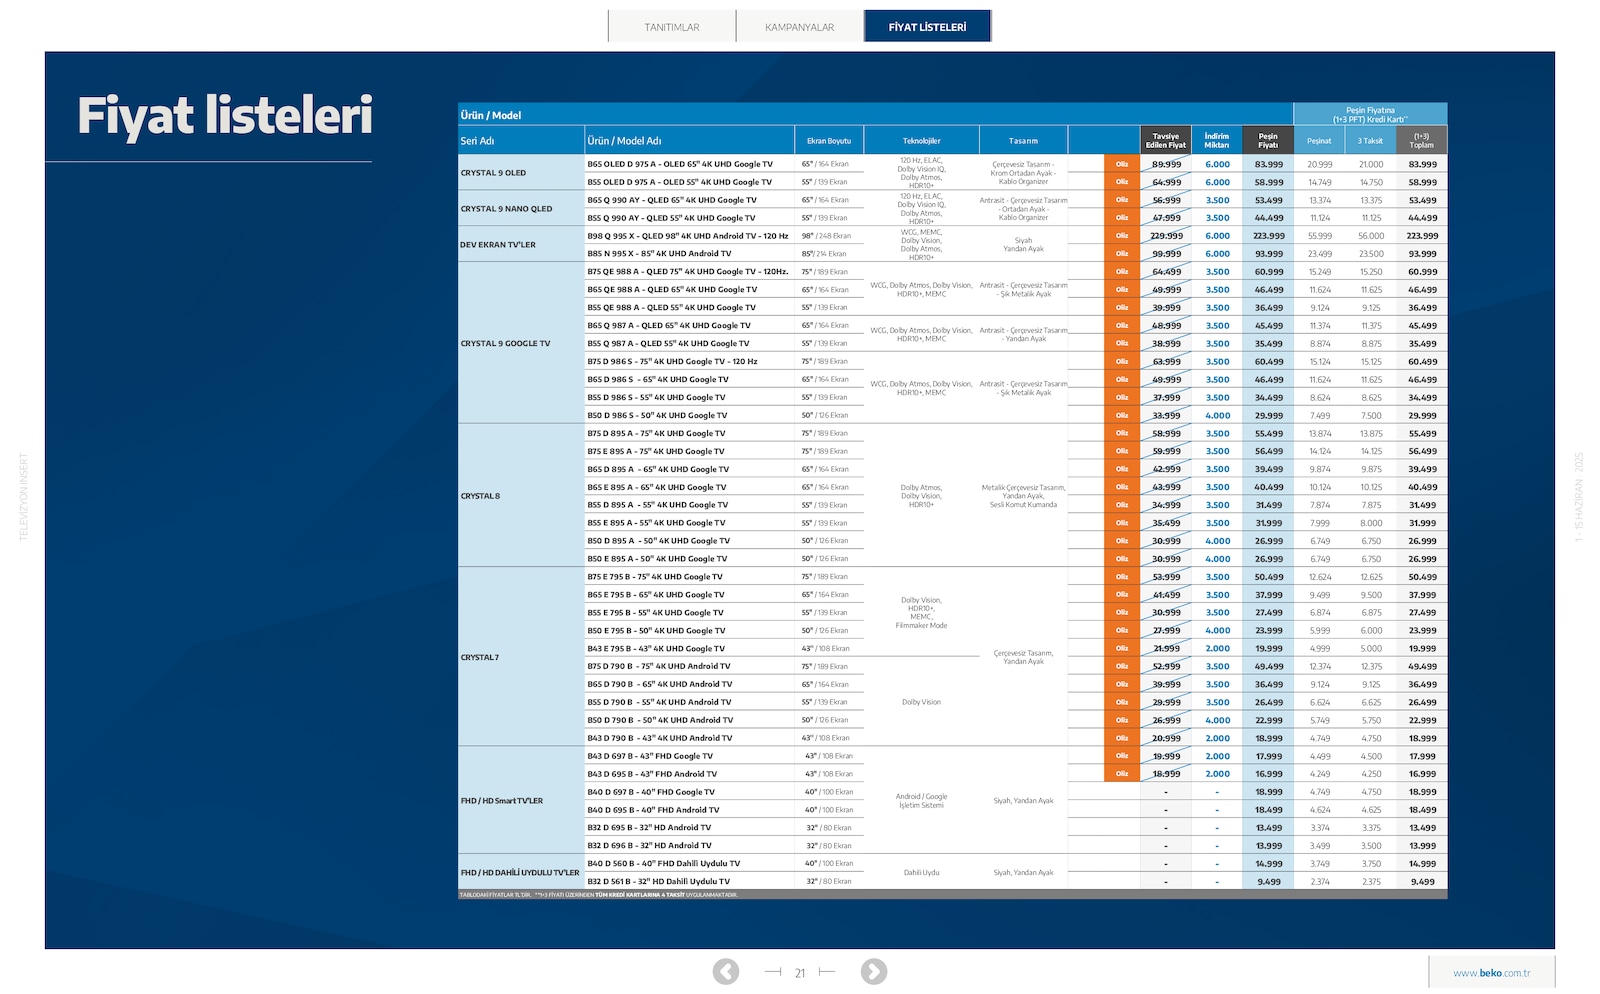Click the Metalik Çerçevesiz Tasarım design cell
The width and height of the screenshot is (1600, 994).
(1023, 496)
